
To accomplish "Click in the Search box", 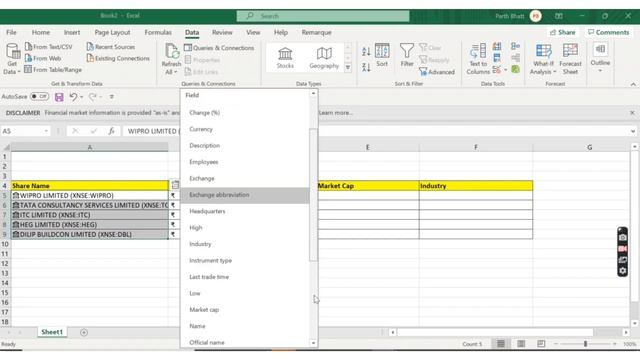I will point(323,16).
